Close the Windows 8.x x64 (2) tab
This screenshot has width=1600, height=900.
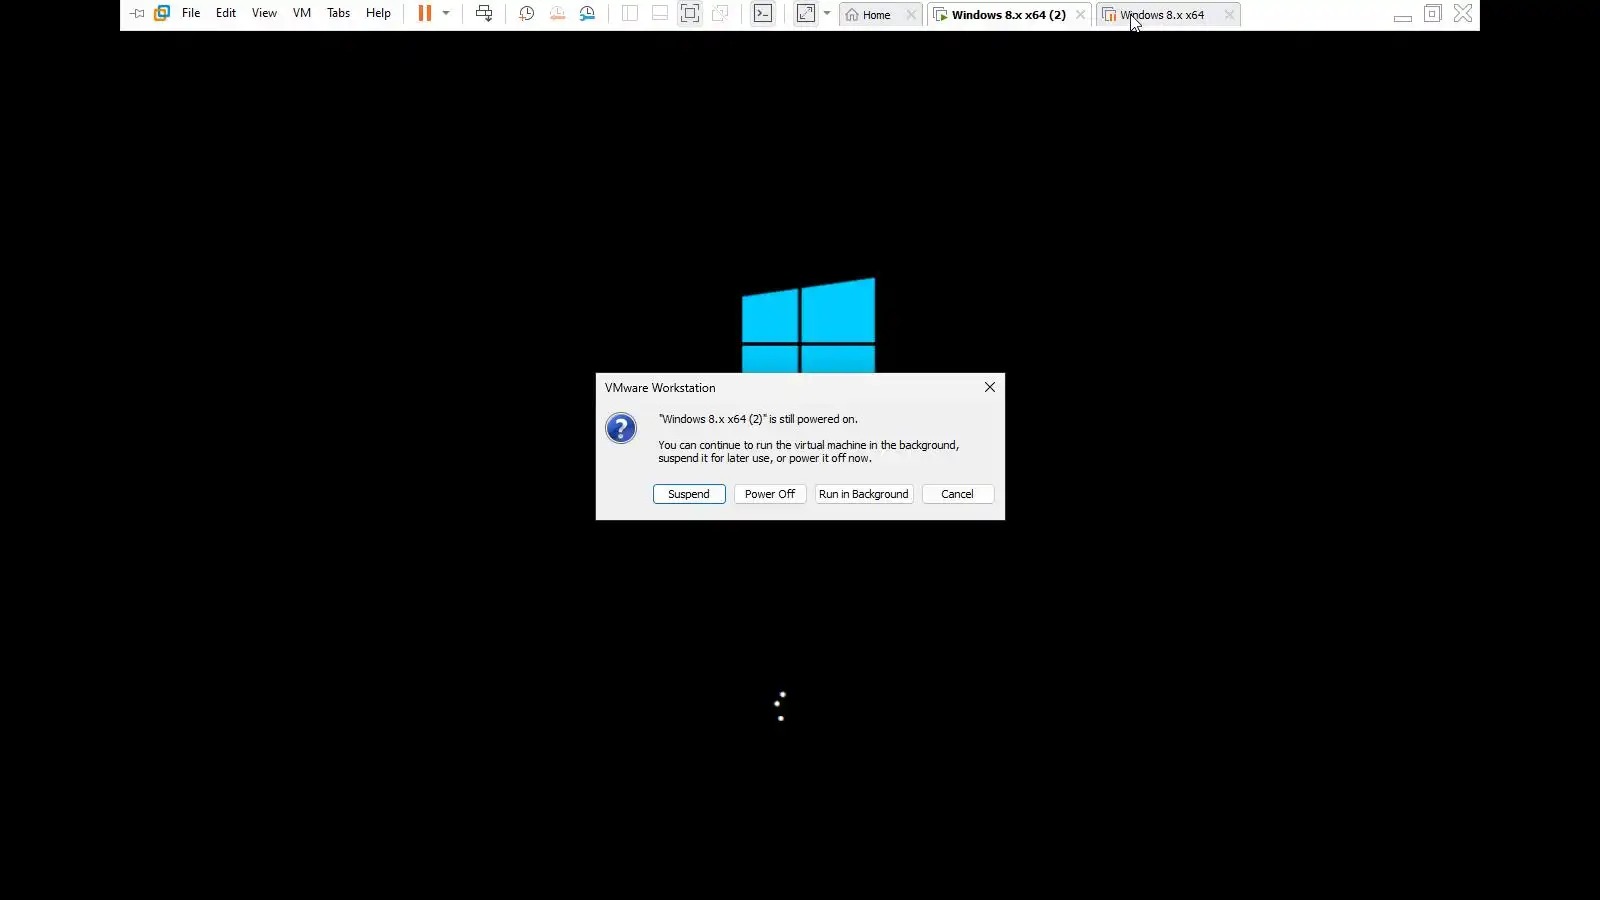click(x=1081, y=15)
